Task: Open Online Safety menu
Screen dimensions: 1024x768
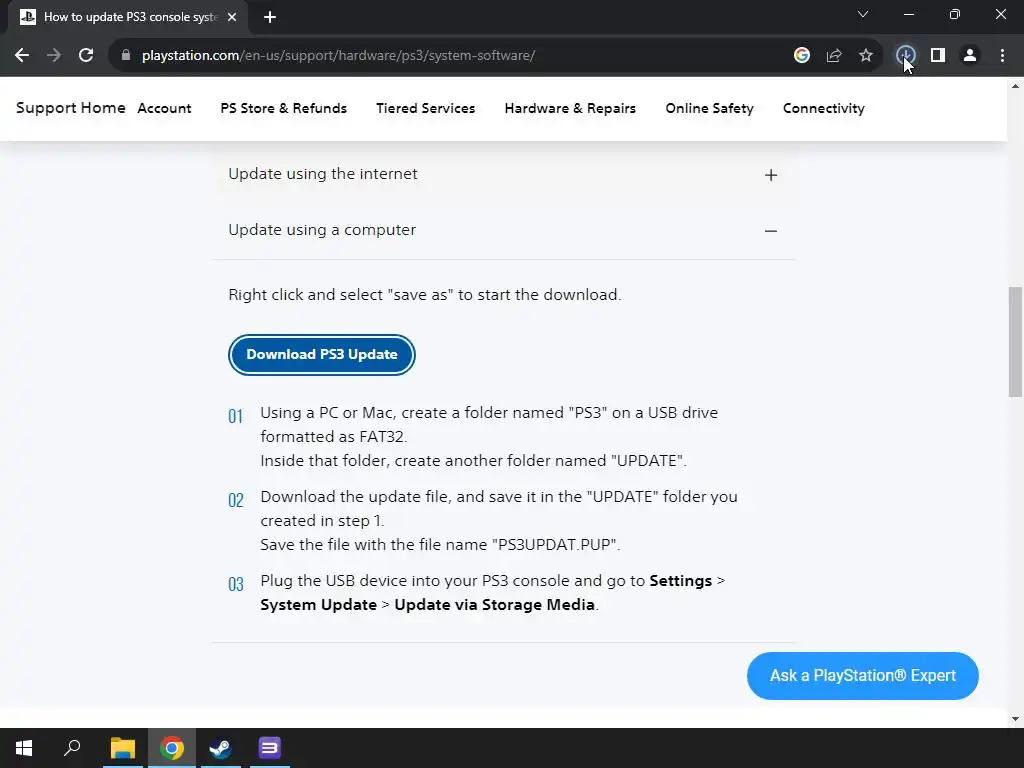Action: (709, 108)
